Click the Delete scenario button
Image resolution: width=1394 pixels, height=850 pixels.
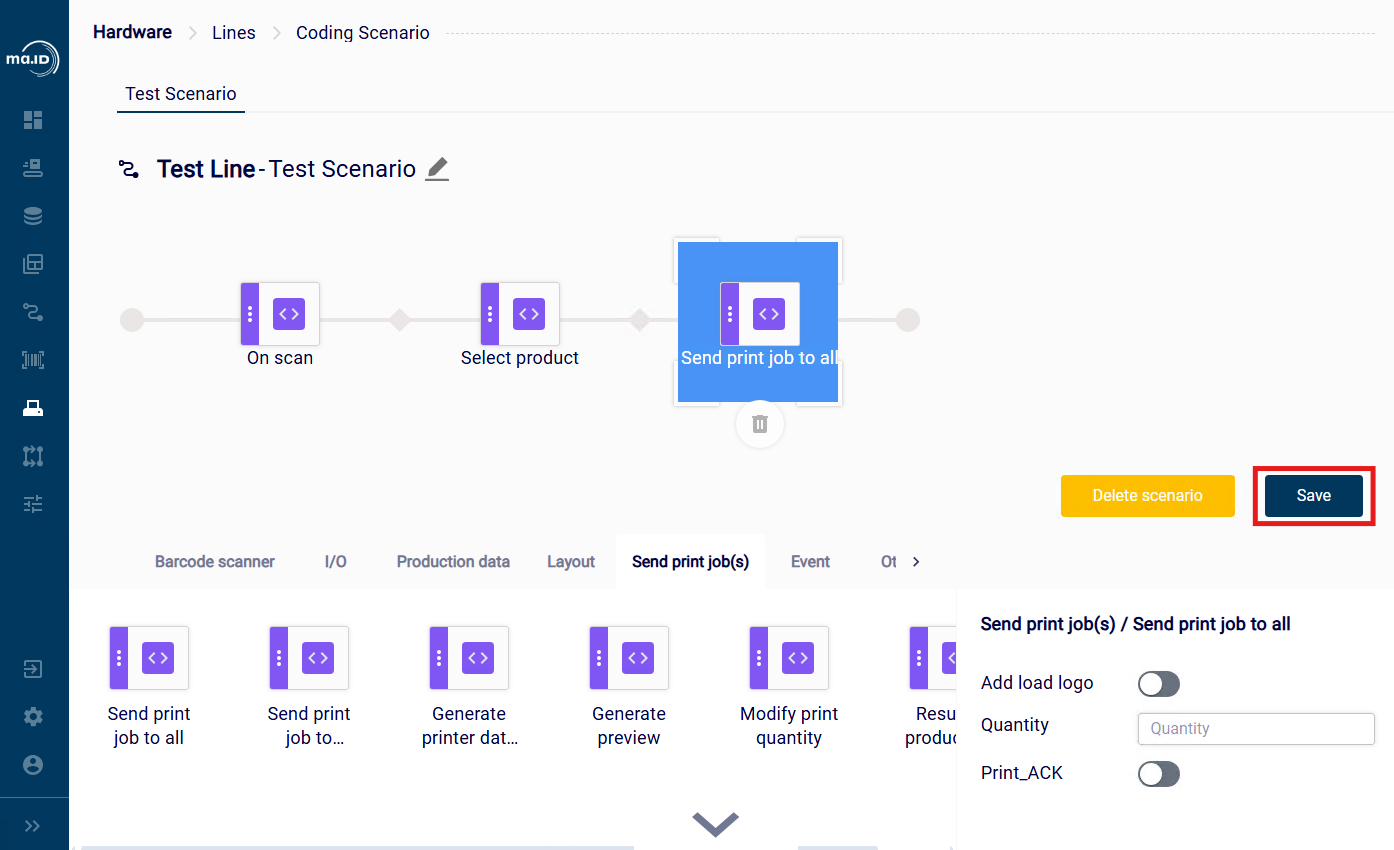coord(1147,496)
